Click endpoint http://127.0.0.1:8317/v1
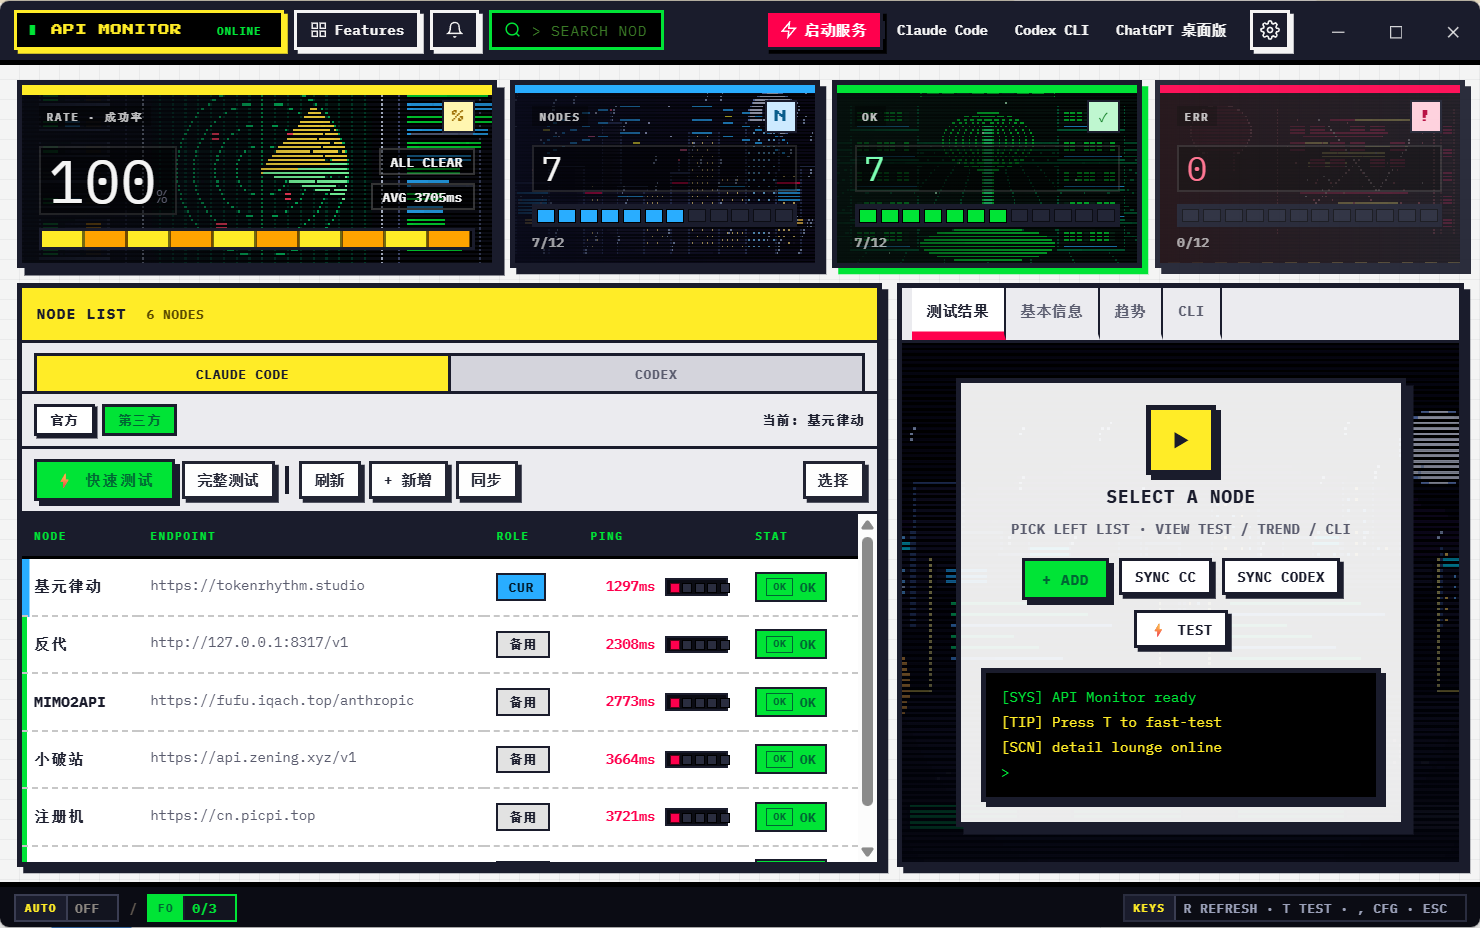This screenshot has height=928, width=1480. (x=249, y=643)
